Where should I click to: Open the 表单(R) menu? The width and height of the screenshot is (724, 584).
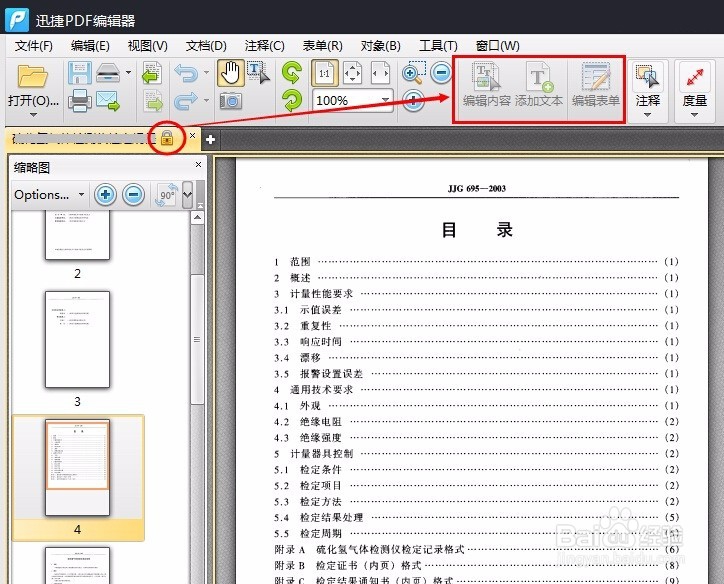[x=322, y=46]
